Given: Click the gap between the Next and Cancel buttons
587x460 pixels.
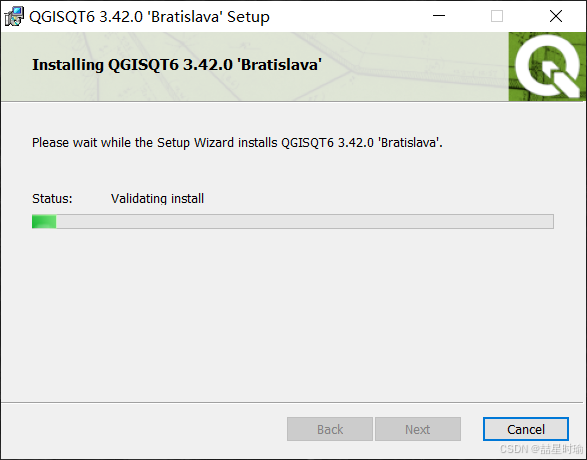Looking at the screenshot, I should point(472,429).
